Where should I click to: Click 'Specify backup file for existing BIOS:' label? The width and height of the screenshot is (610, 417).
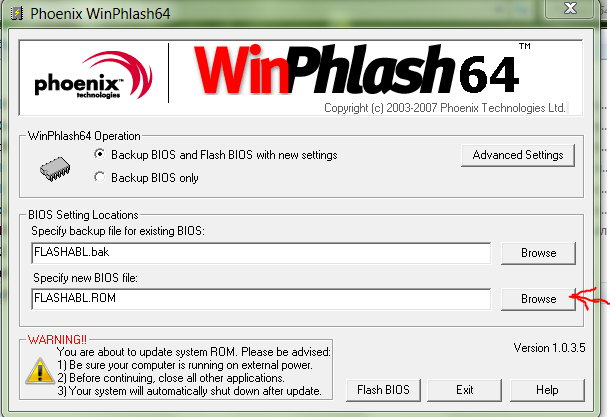click(118, 231)
